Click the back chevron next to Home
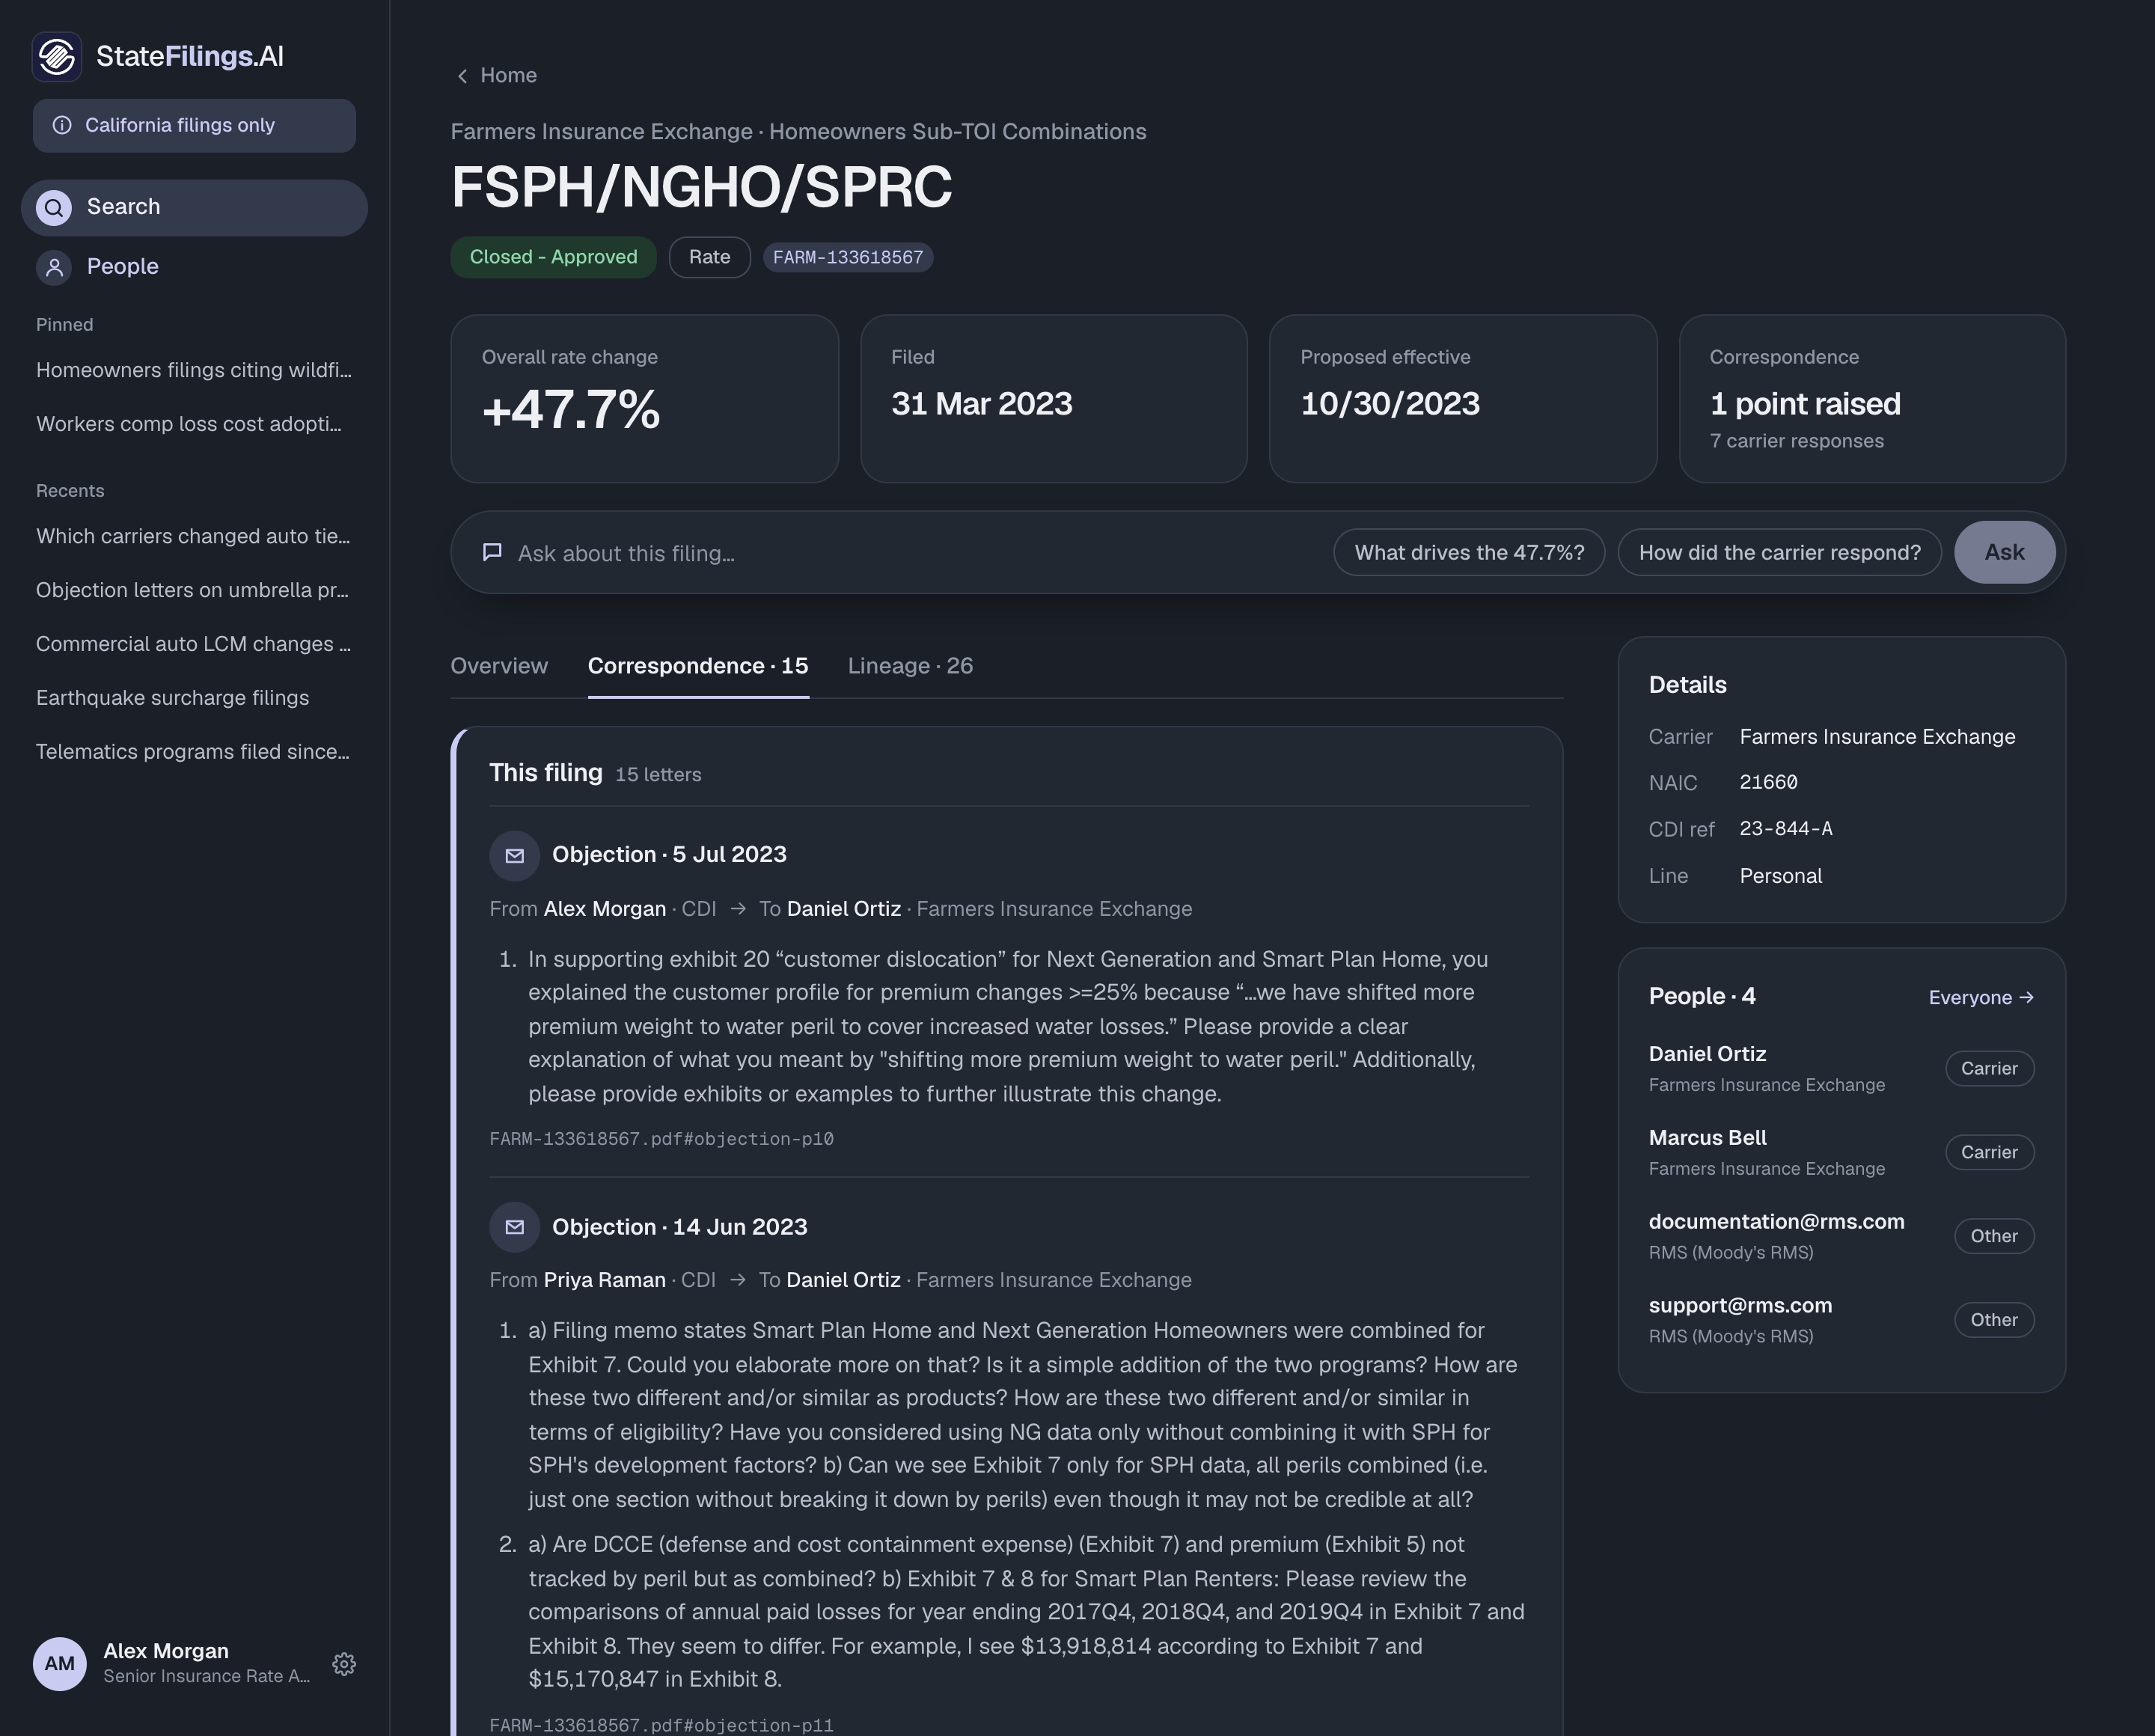The height and width of the screenshot is (1736, 2155). [x=462, y=76]
